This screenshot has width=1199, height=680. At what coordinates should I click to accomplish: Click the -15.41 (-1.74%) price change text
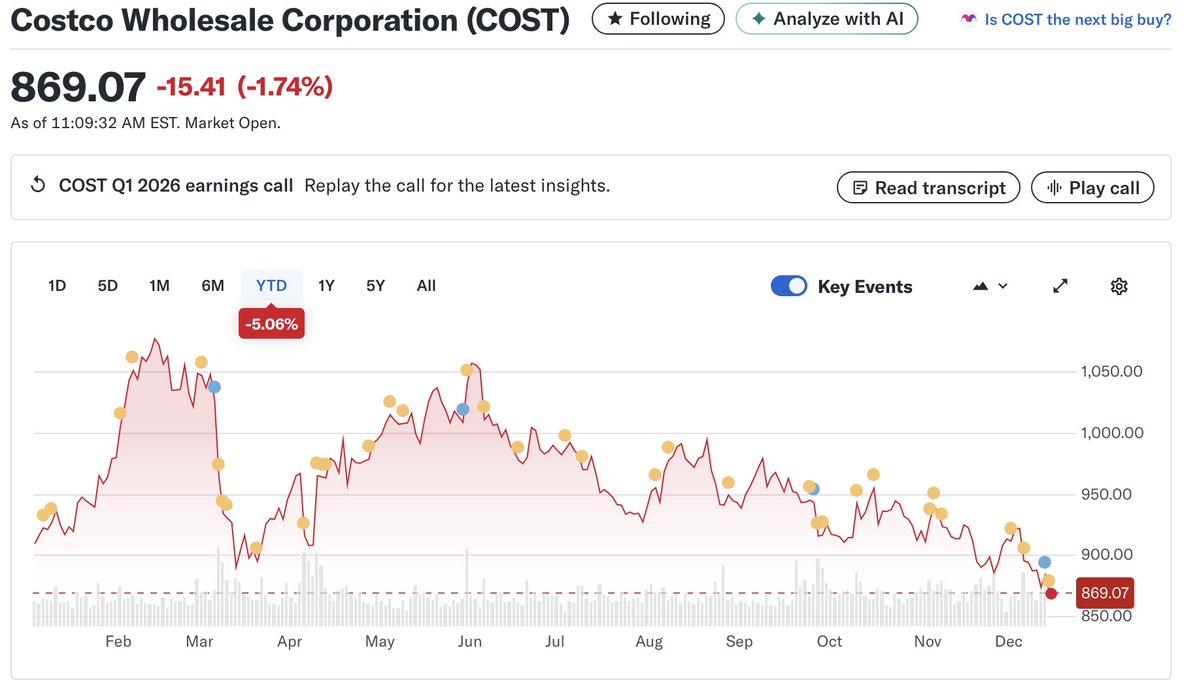245,87
